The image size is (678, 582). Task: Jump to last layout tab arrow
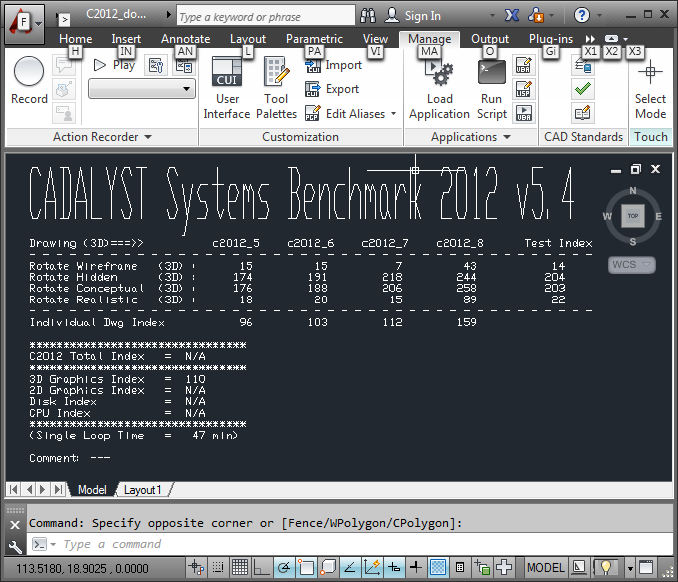[58, 489]
